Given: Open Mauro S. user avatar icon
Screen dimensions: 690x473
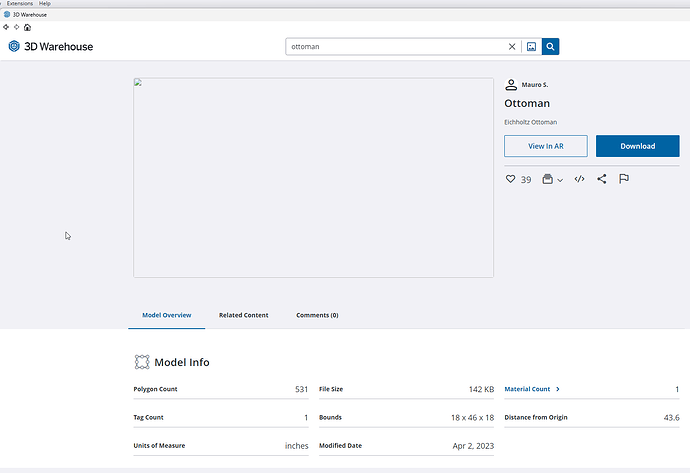Looking at the screenshot, I should pos(511,84).
